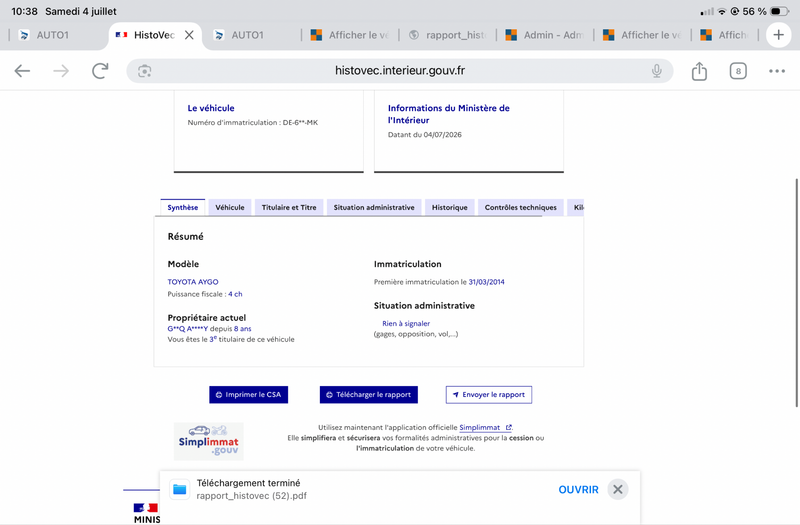800x525 pixels.
Task: Click the Imprimer le CSA button
Action: pyautogui.click(x=248, y=394)
